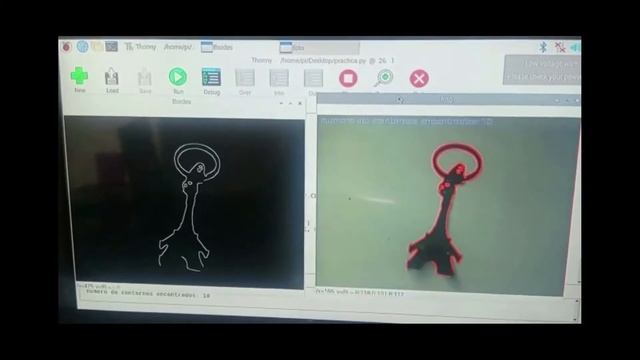
Task: Switch to the highlighted taskbar window entry
Action: point(319,48)
